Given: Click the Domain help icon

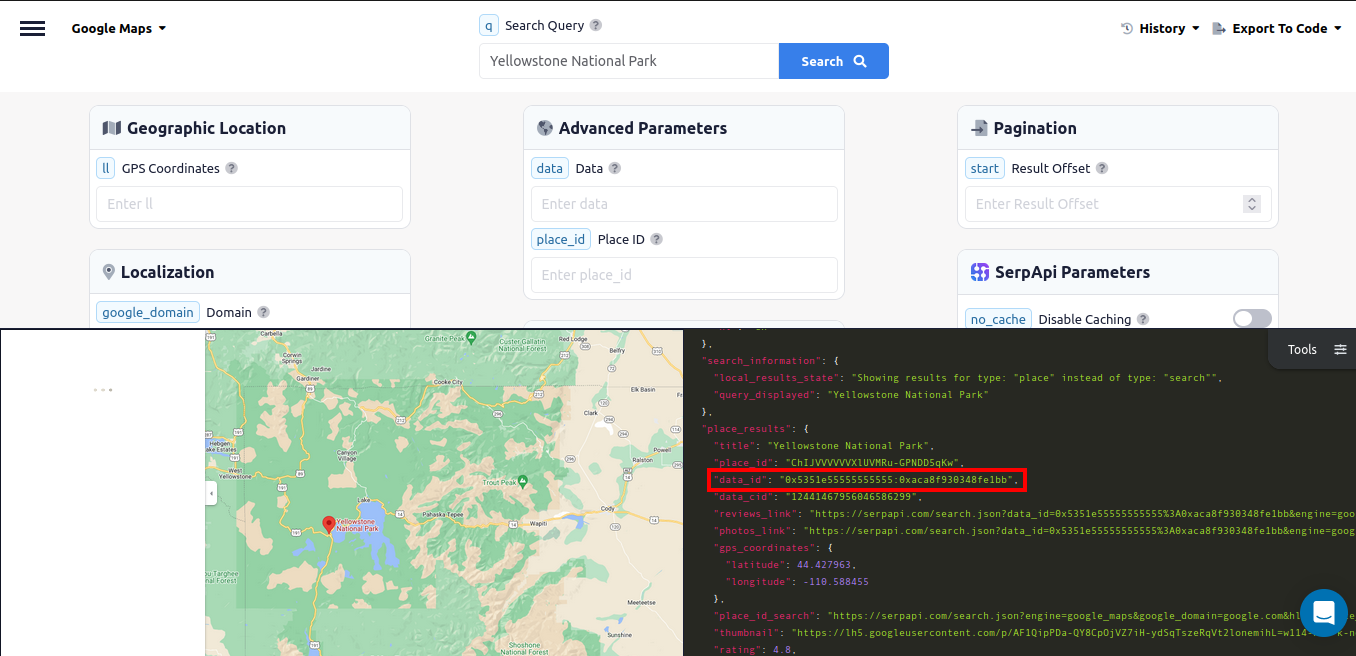Looking at the screenshot, I should 264,312.
